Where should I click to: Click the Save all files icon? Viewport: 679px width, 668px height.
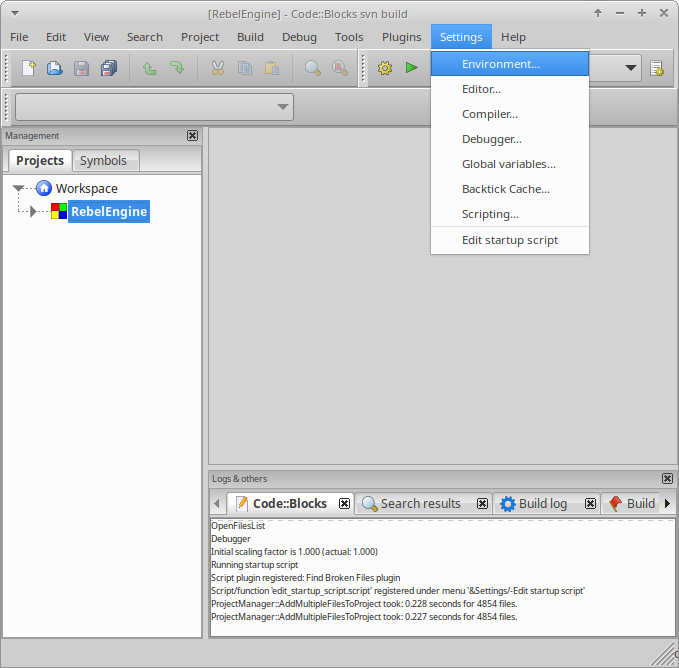tap(109, 68)
